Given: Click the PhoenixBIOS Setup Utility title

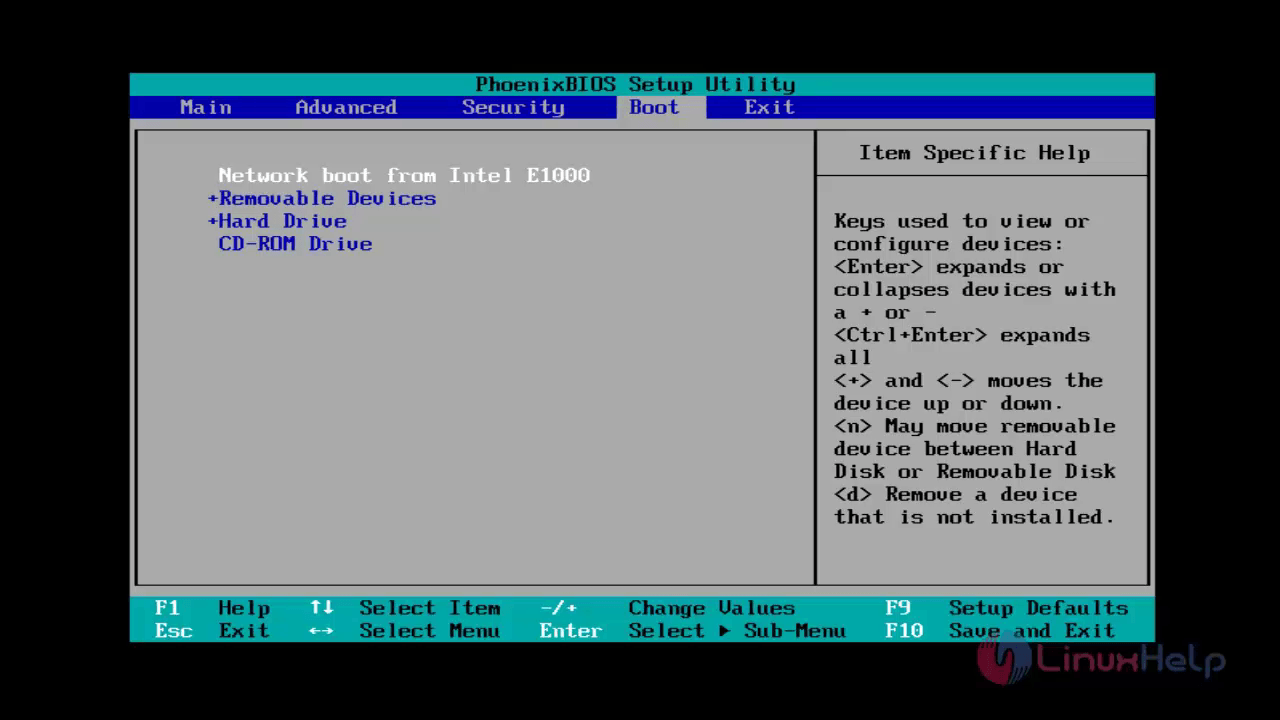Looking at the screenshot, I should tap(635, 84).
